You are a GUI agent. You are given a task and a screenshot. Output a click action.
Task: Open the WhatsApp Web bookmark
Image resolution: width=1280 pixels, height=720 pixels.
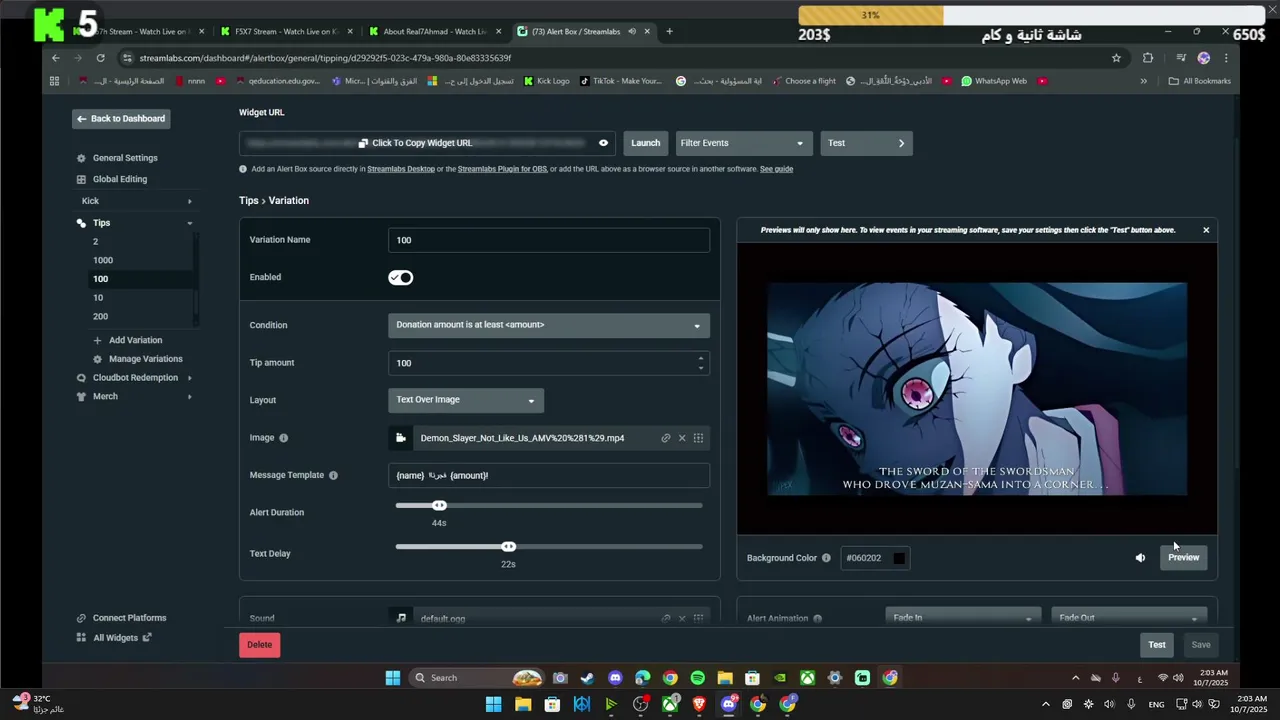coord(994,81)
